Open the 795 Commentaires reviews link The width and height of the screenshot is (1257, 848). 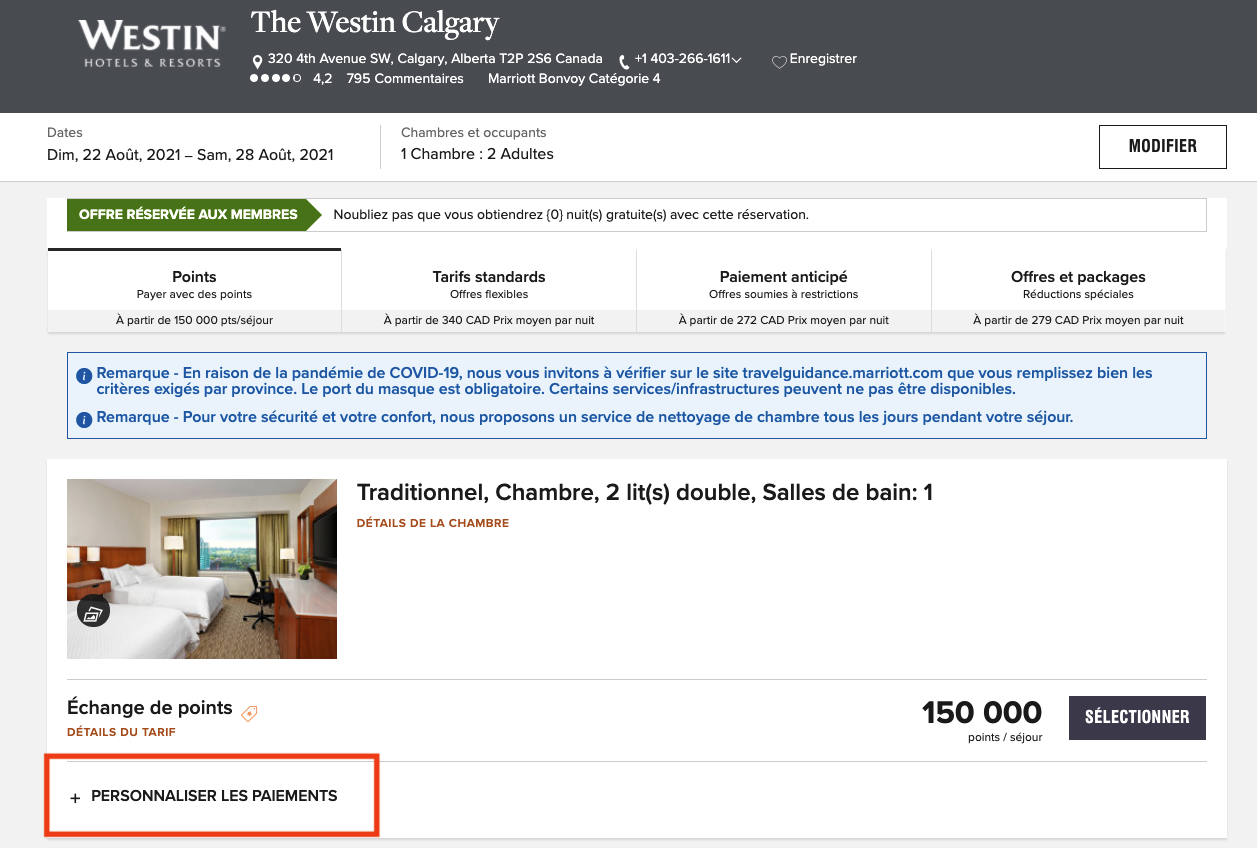[405, 78]
